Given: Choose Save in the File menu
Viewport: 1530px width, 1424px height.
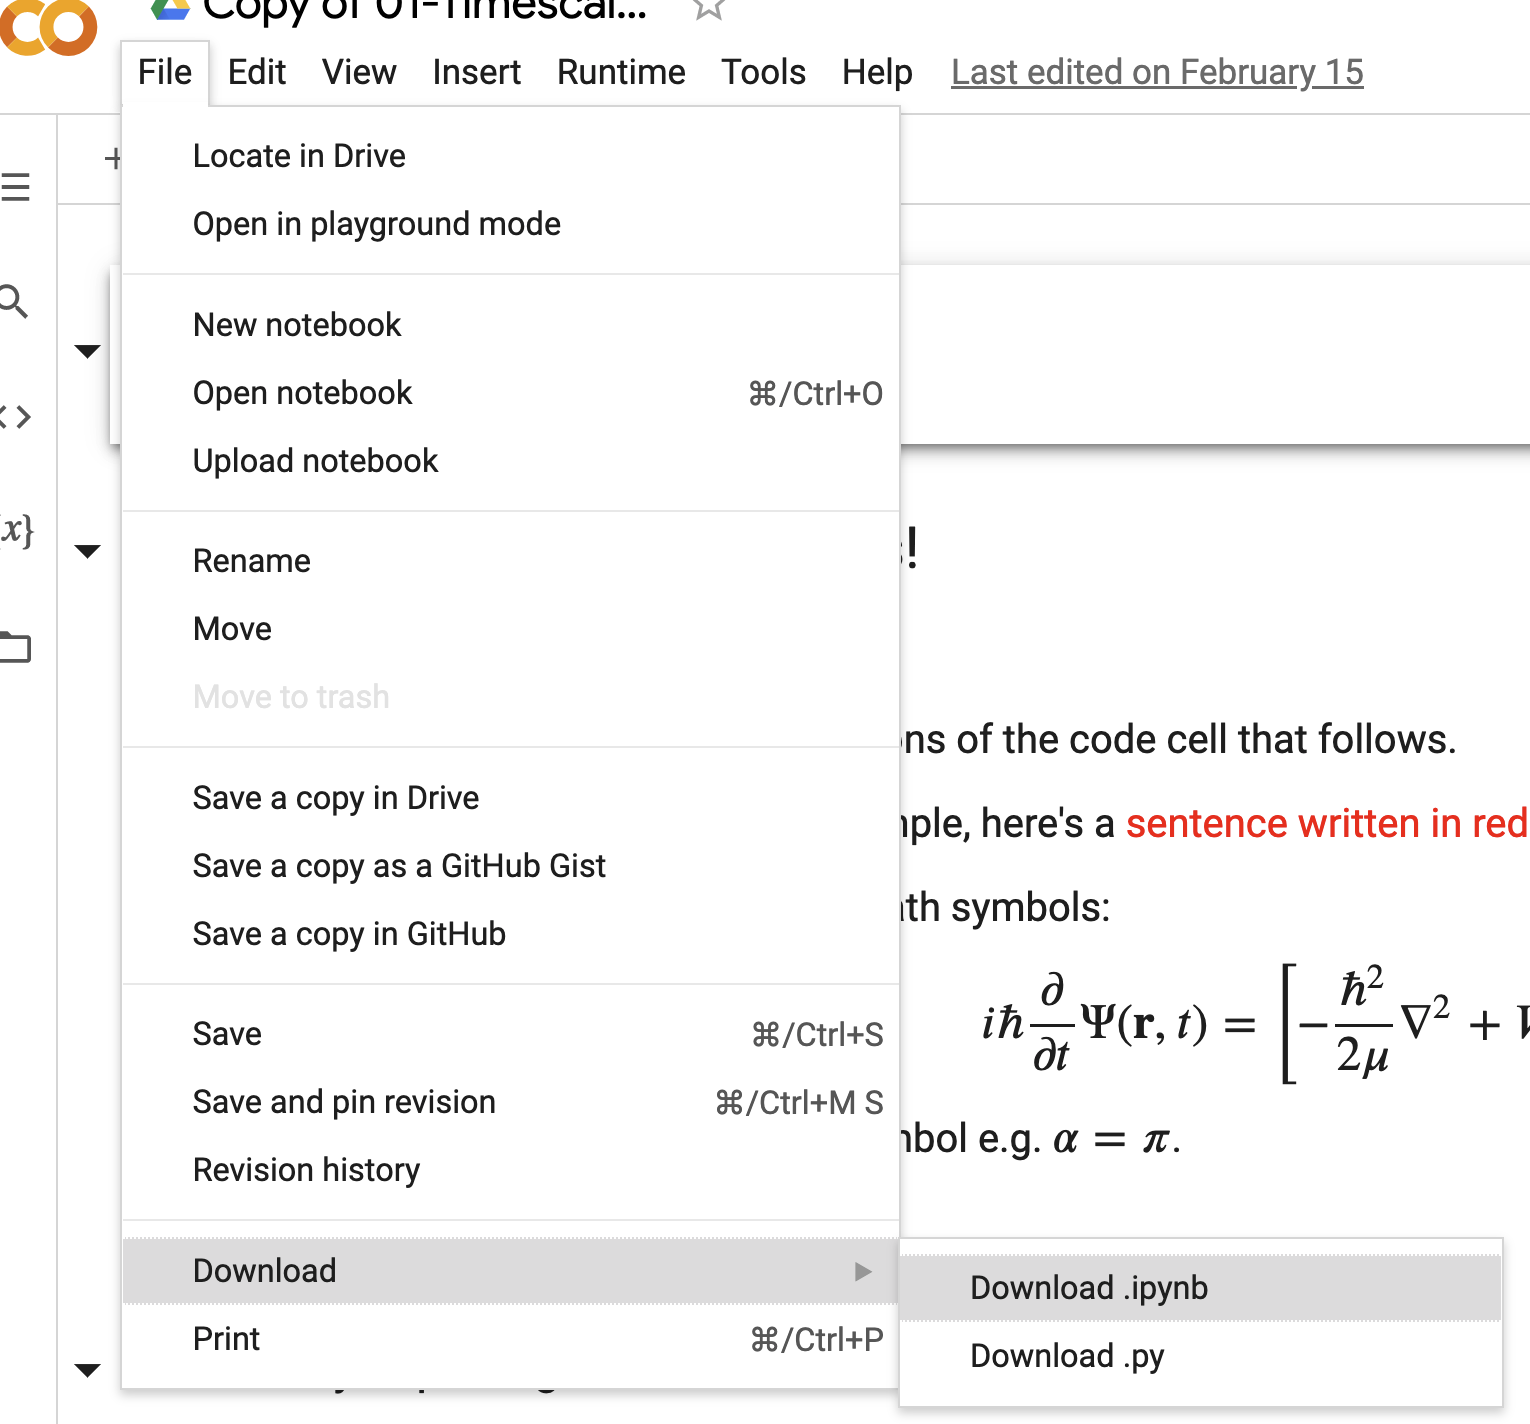Looking at the screenshot, I should coord(510,1034).
